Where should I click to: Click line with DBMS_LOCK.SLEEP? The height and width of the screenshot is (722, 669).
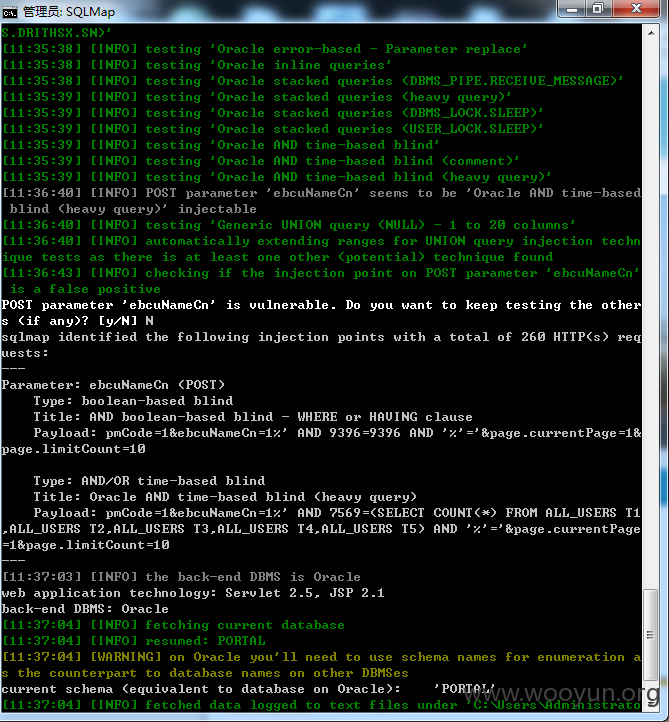point(273,113)
